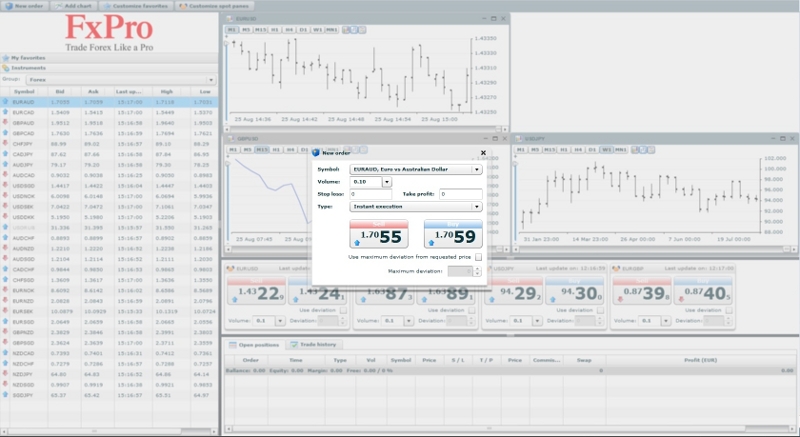Click the Take profit input field

[461, 194]
